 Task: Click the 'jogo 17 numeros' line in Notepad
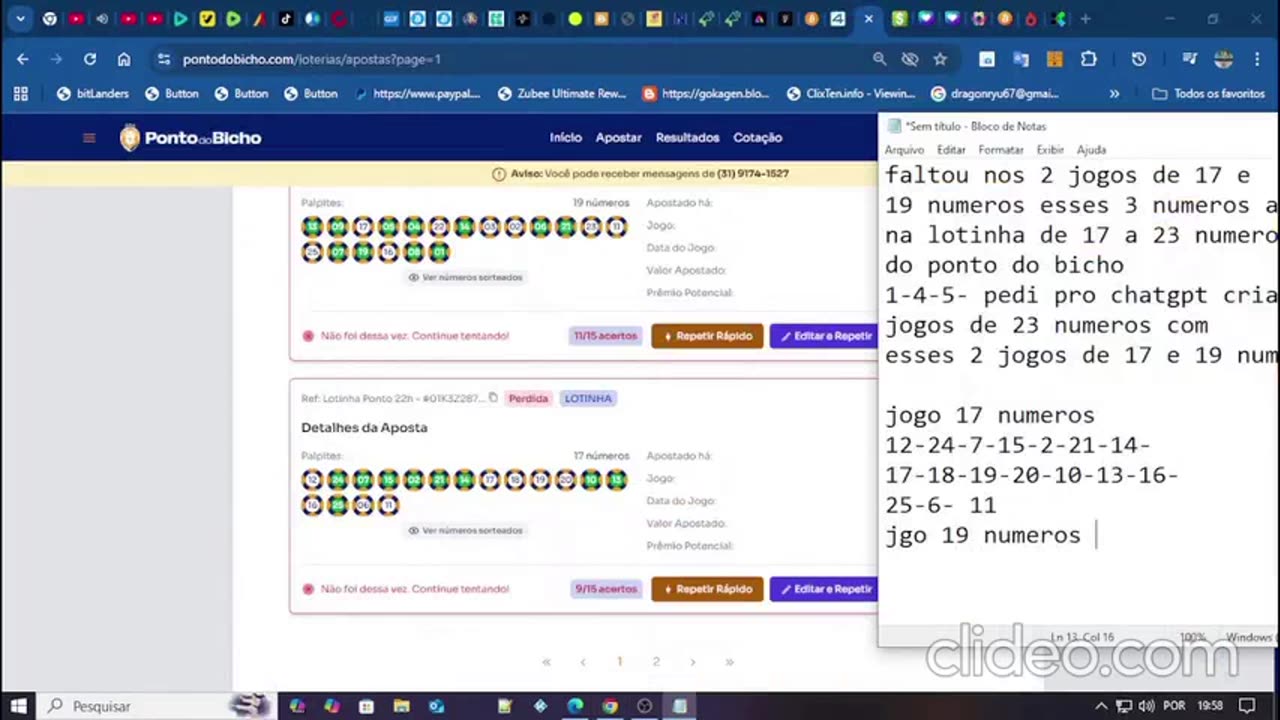(x=990, y=415)
